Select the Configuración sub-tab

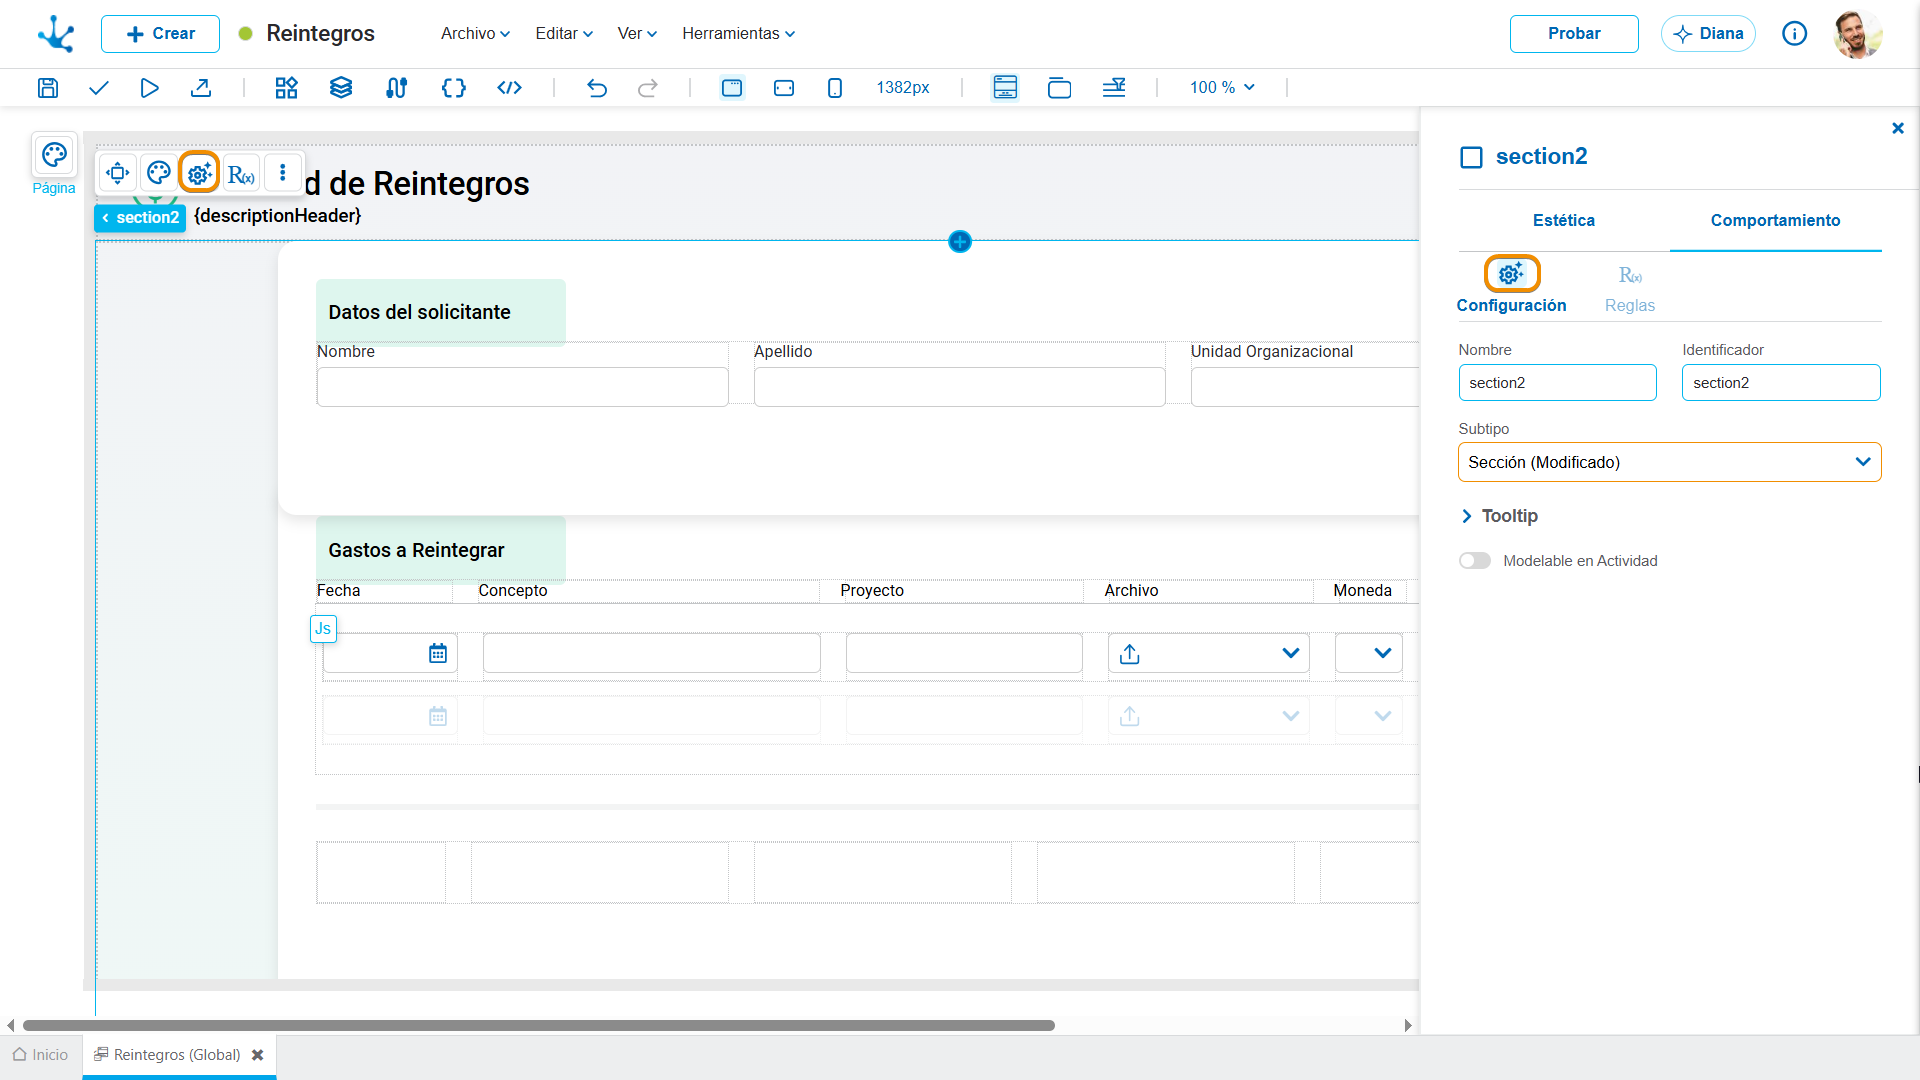tap(1511, 287)
